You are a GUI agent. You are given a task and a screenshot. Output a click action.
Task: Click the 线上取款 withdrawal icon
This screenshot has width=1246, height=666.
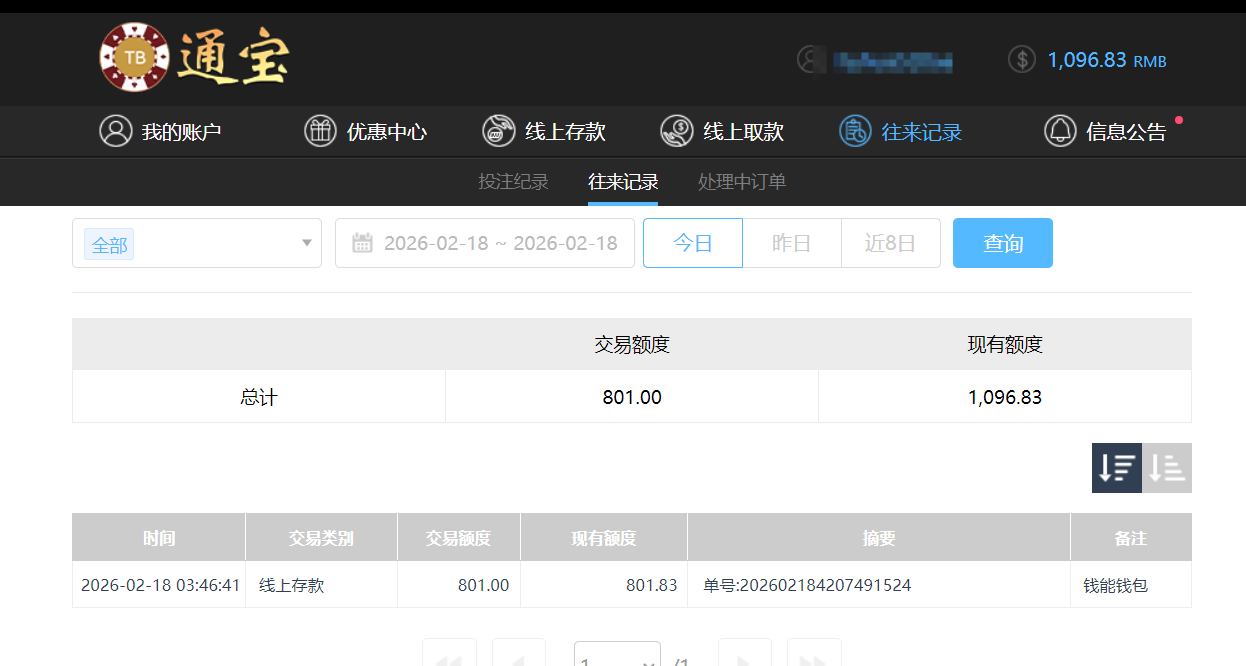(677, 130)
